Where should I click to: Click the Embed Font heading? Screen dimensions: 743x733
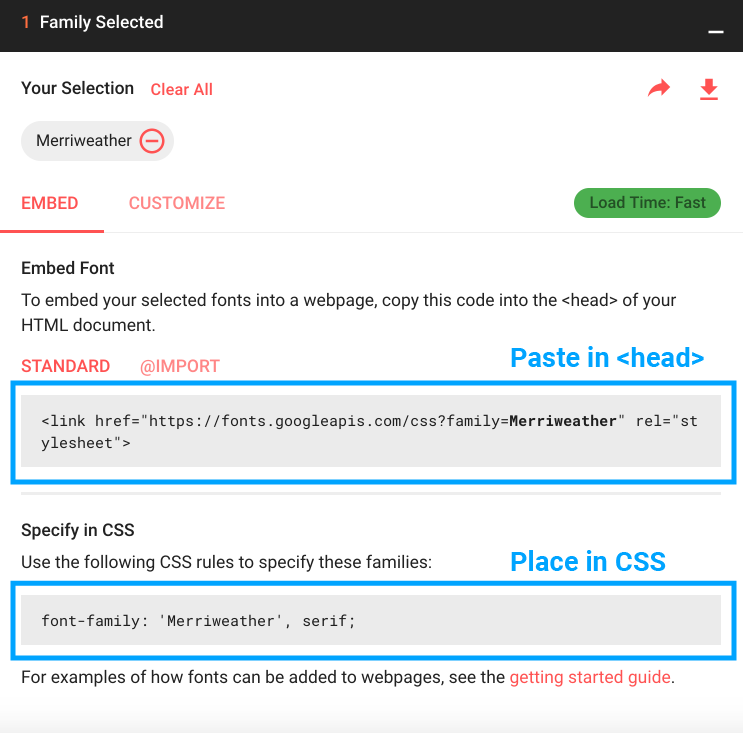pyautogui.click(x=68, y=268)
